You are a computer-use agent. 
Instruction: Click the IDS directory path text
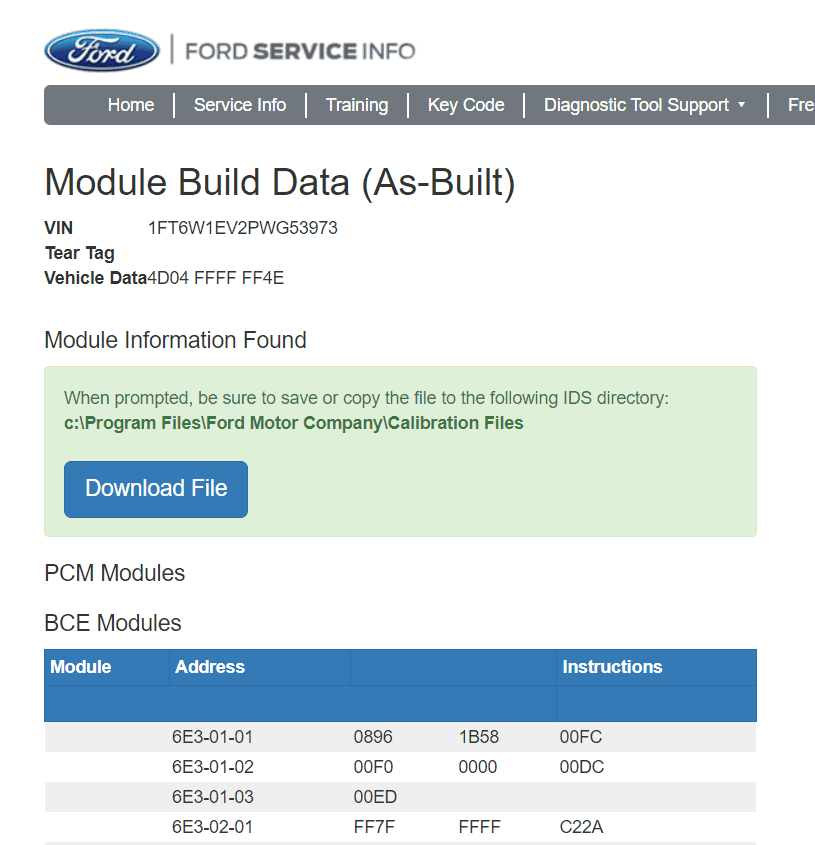click(295, 423)
